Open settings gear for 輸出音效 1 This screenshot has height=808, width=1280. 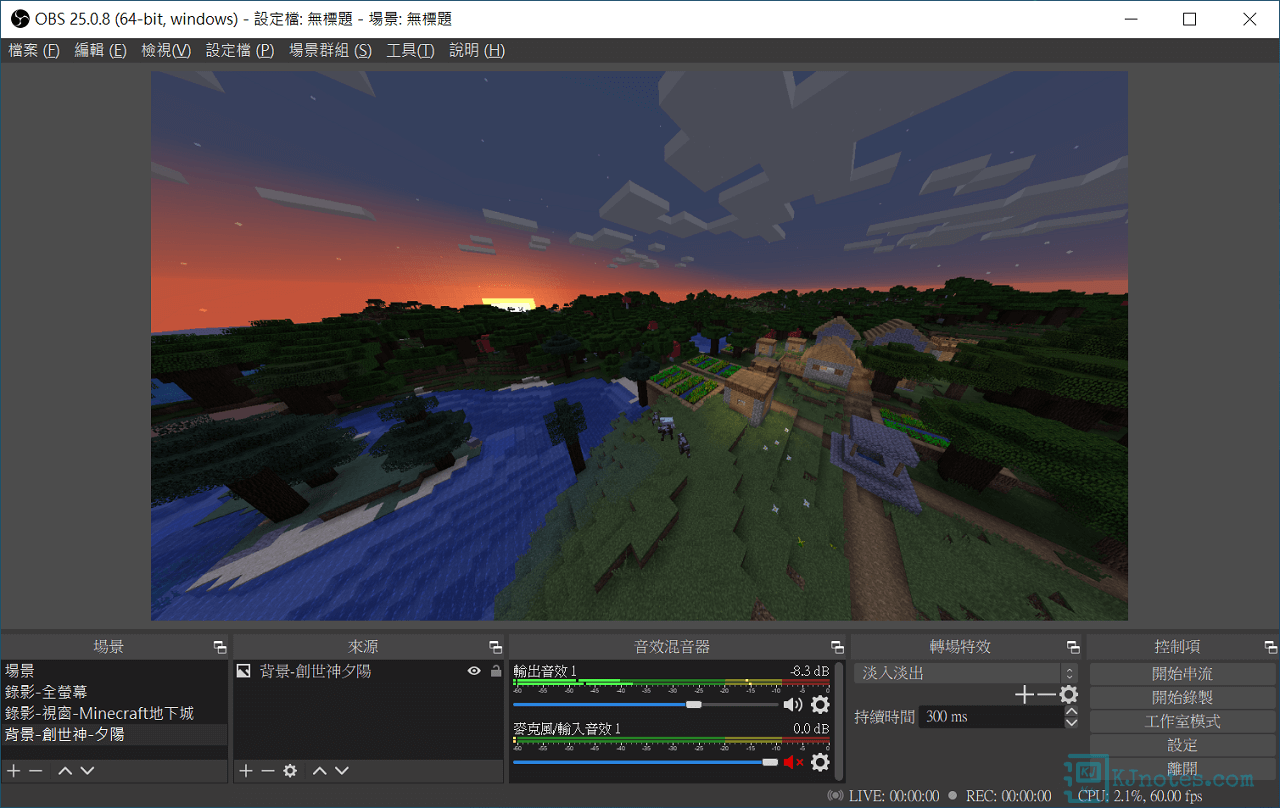coord(820,705)
